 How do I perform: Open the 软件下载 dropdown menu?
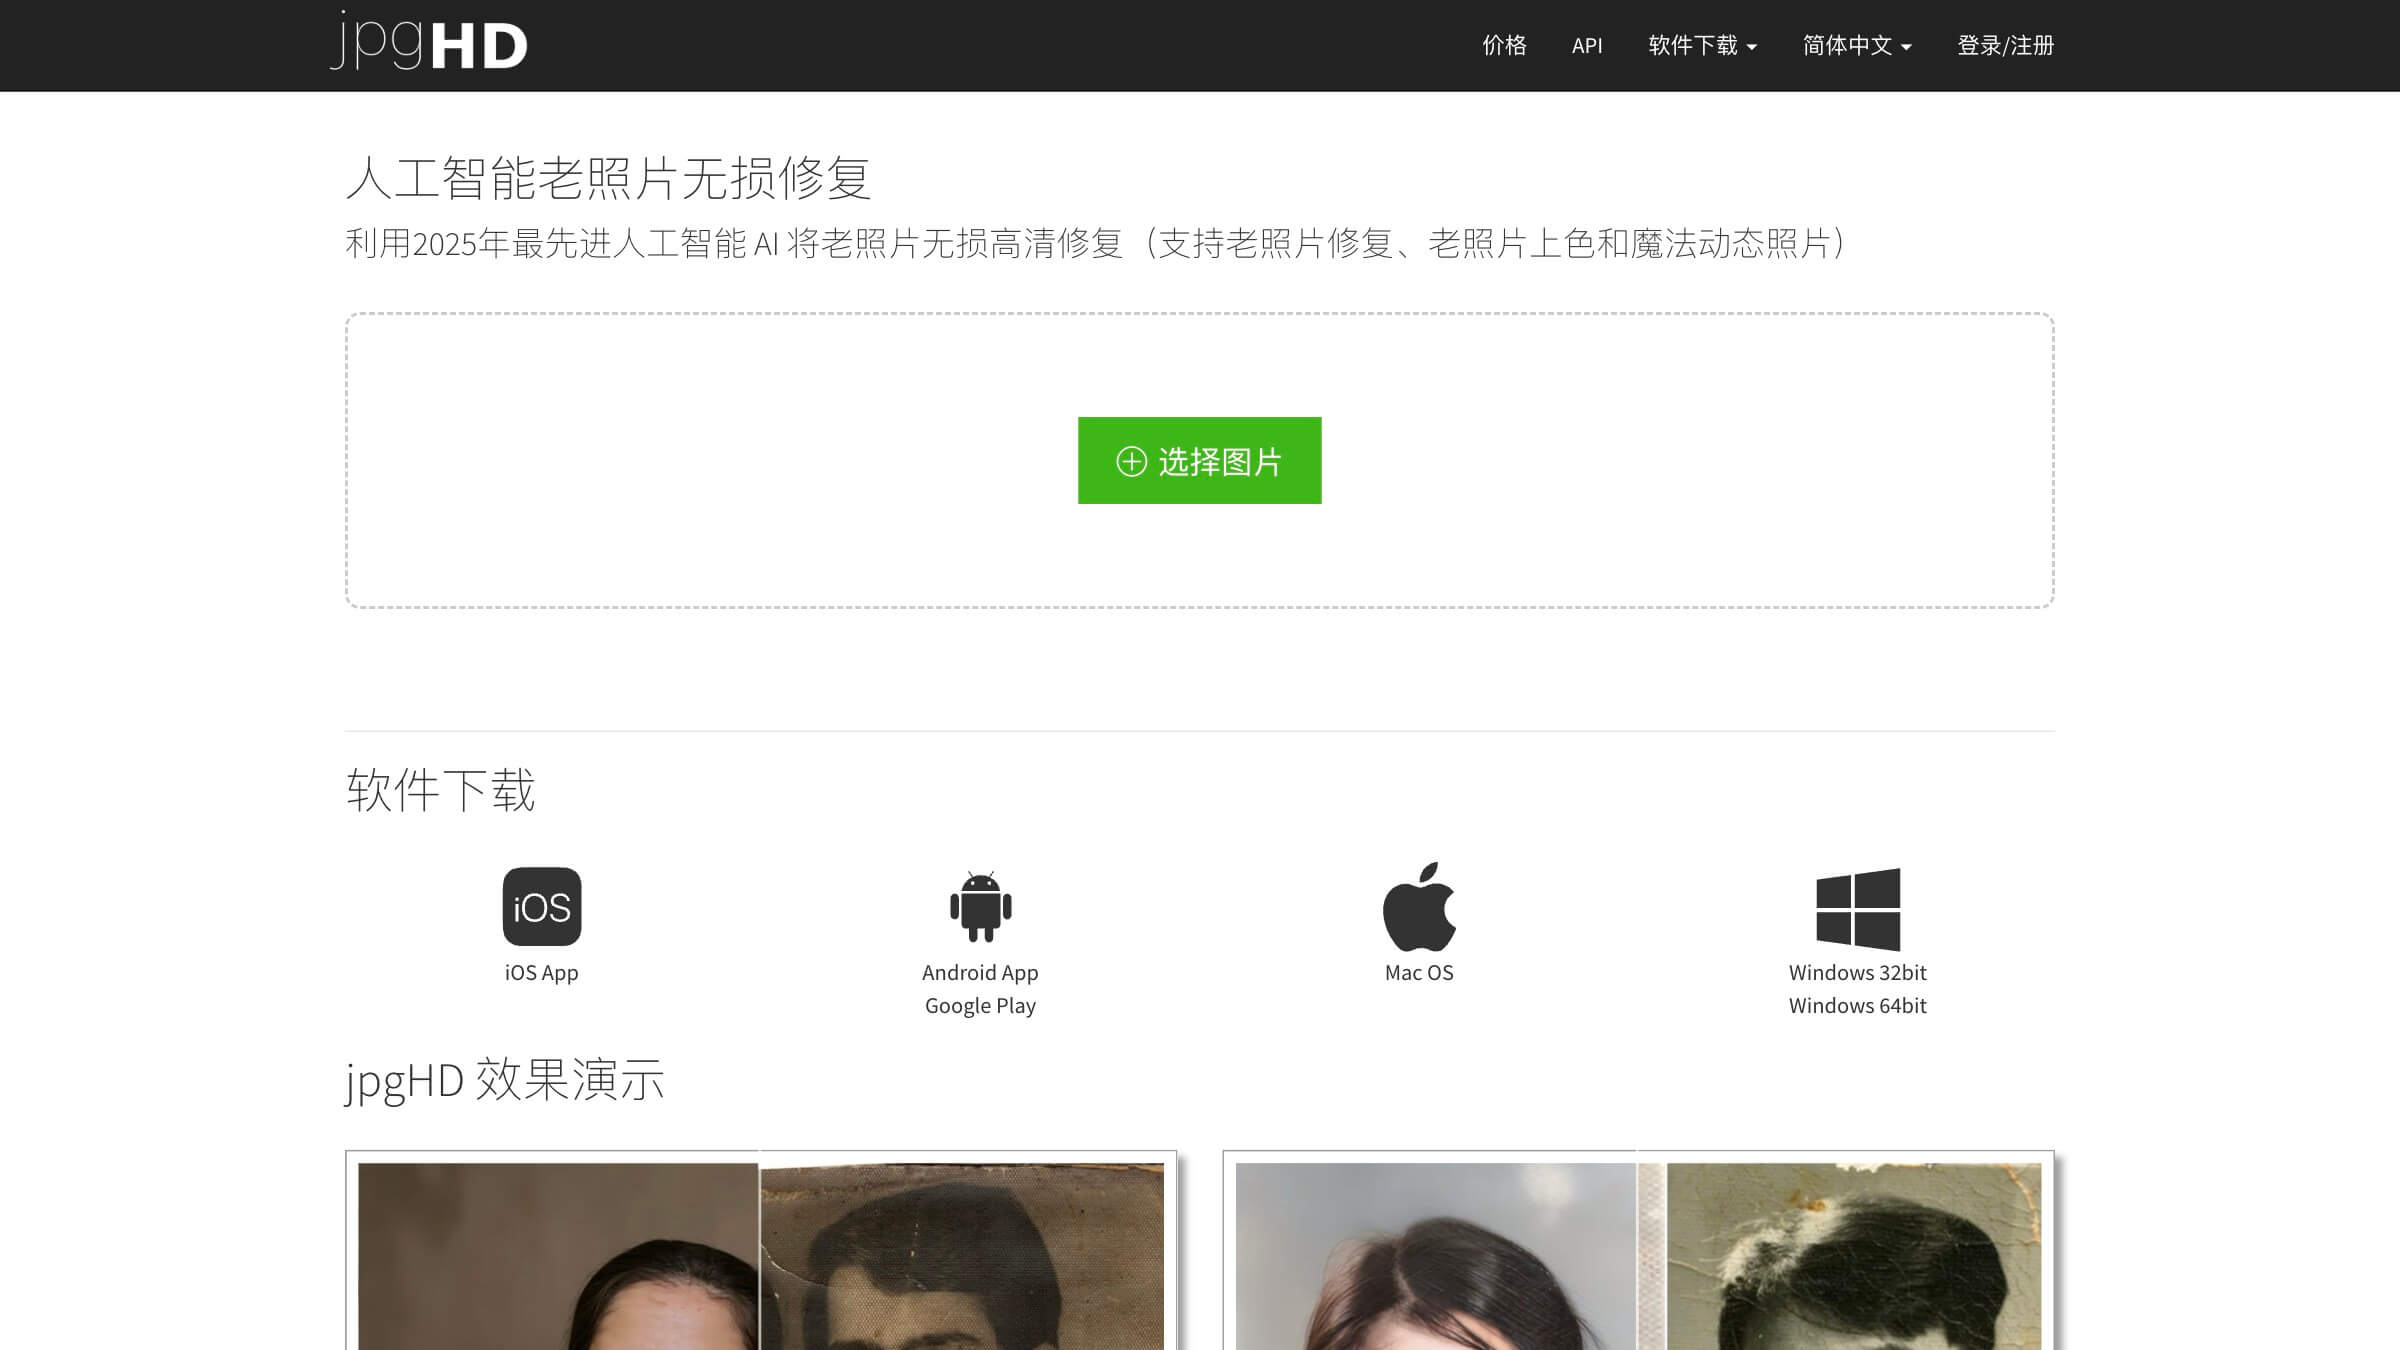1702,45
